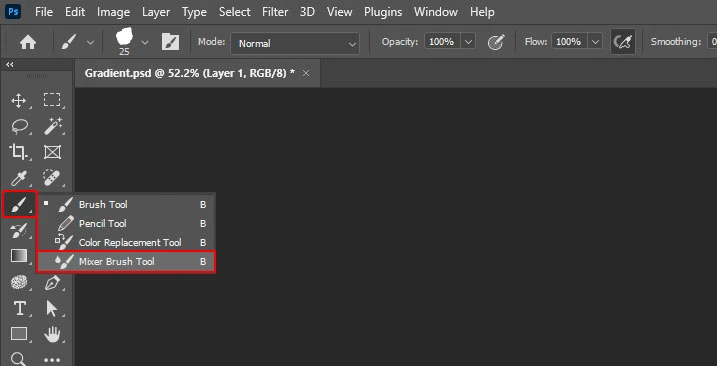Collapse the toolbar with double-arrow
This screenshot has width=717, height=366.
tap(10, 65)
